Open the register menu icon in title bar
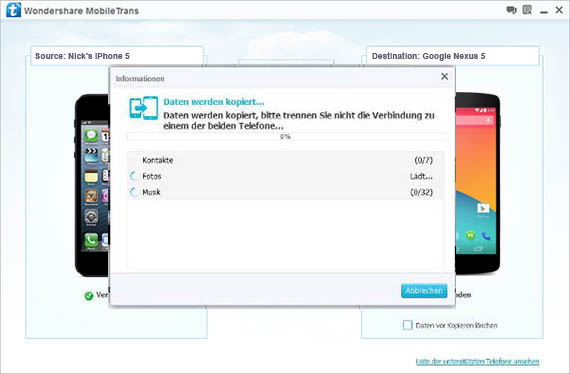The width and height of the screenshot is (570, 374). (527, 10)
